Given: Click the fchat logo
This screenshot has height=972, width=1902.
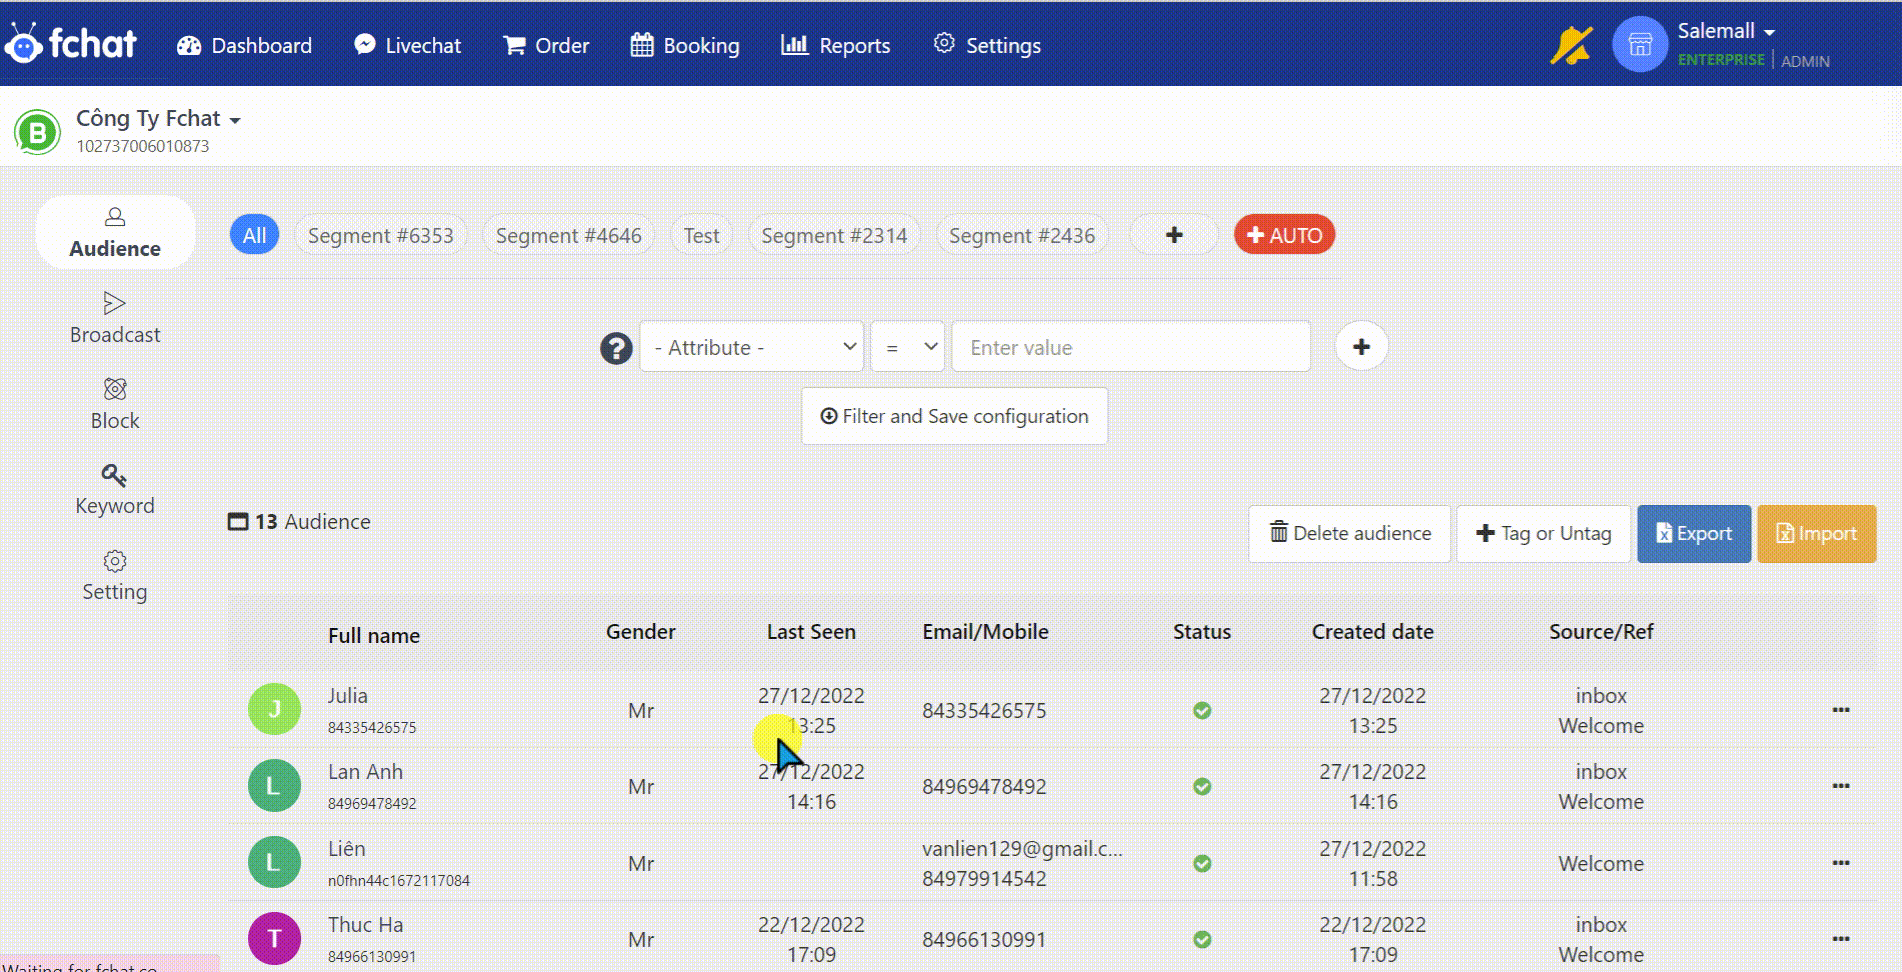Looking at the screenshot, I should 70,43.
